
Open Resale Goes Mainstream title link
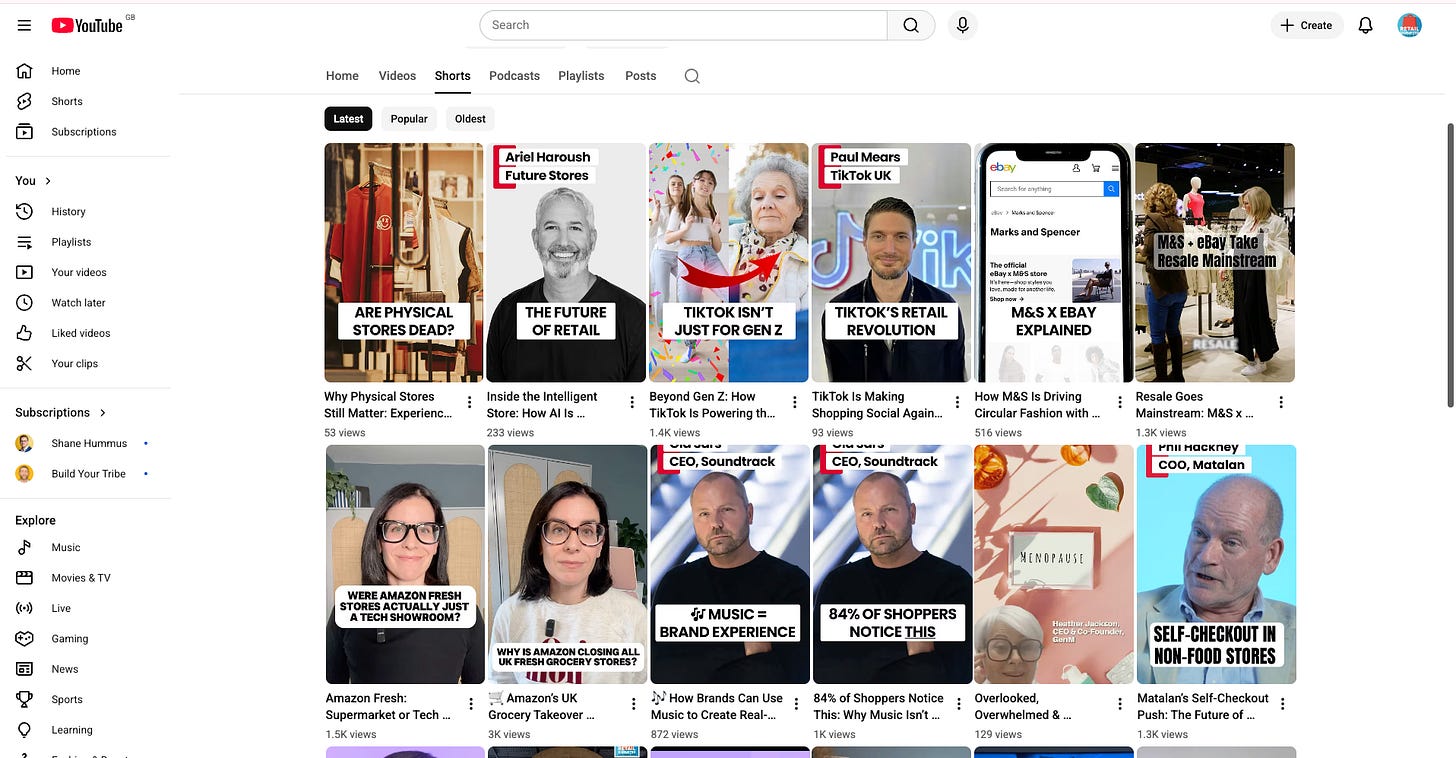click(x=1195, y=405)
